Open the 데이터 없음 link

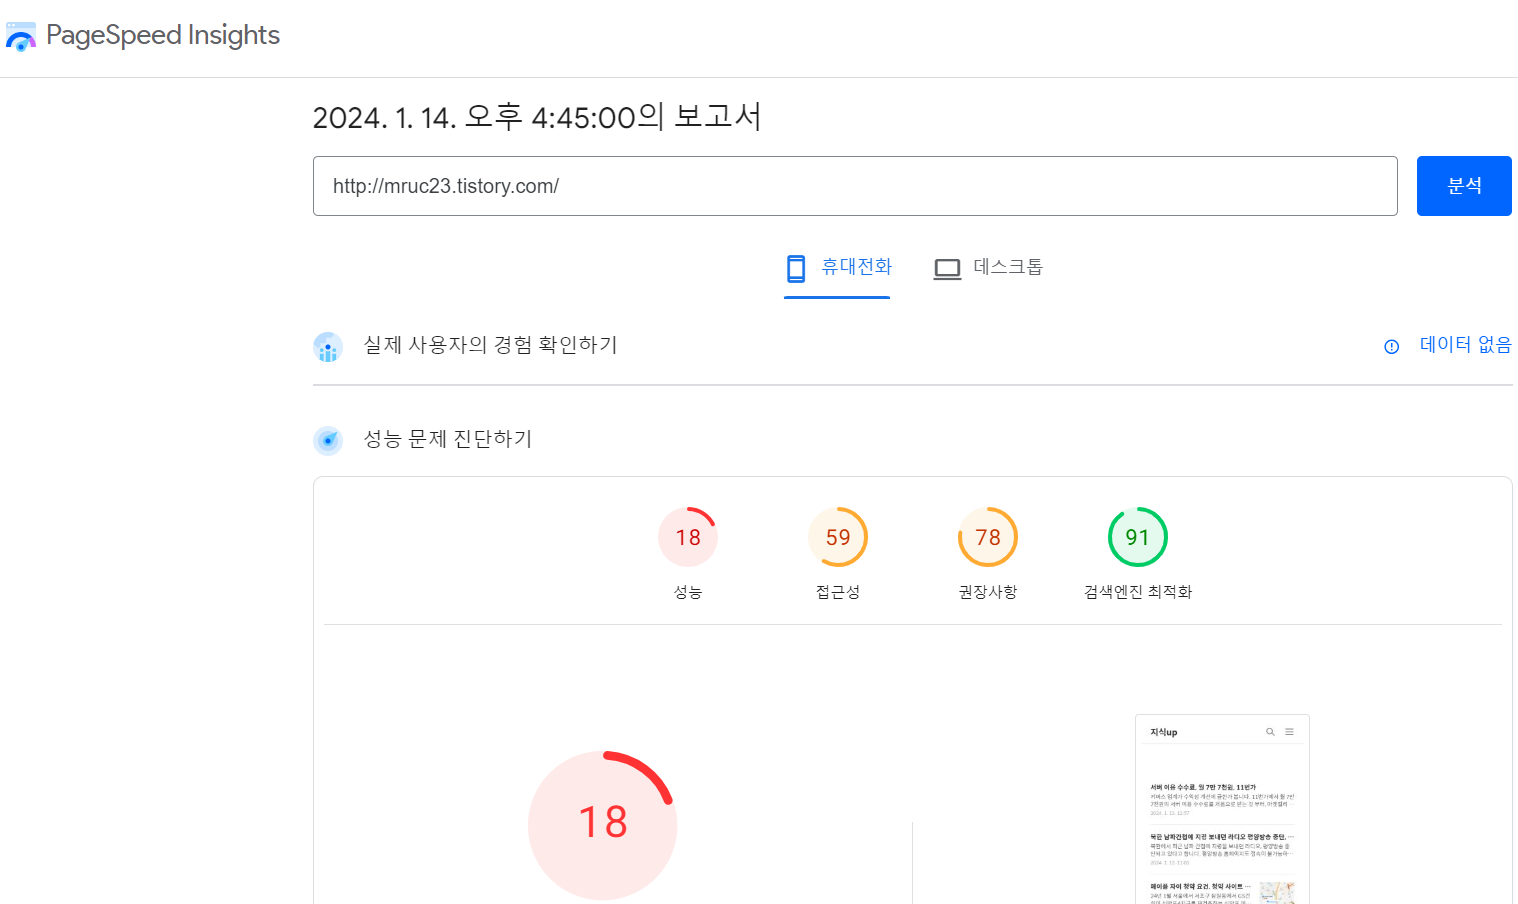[x=1465, y=344]
